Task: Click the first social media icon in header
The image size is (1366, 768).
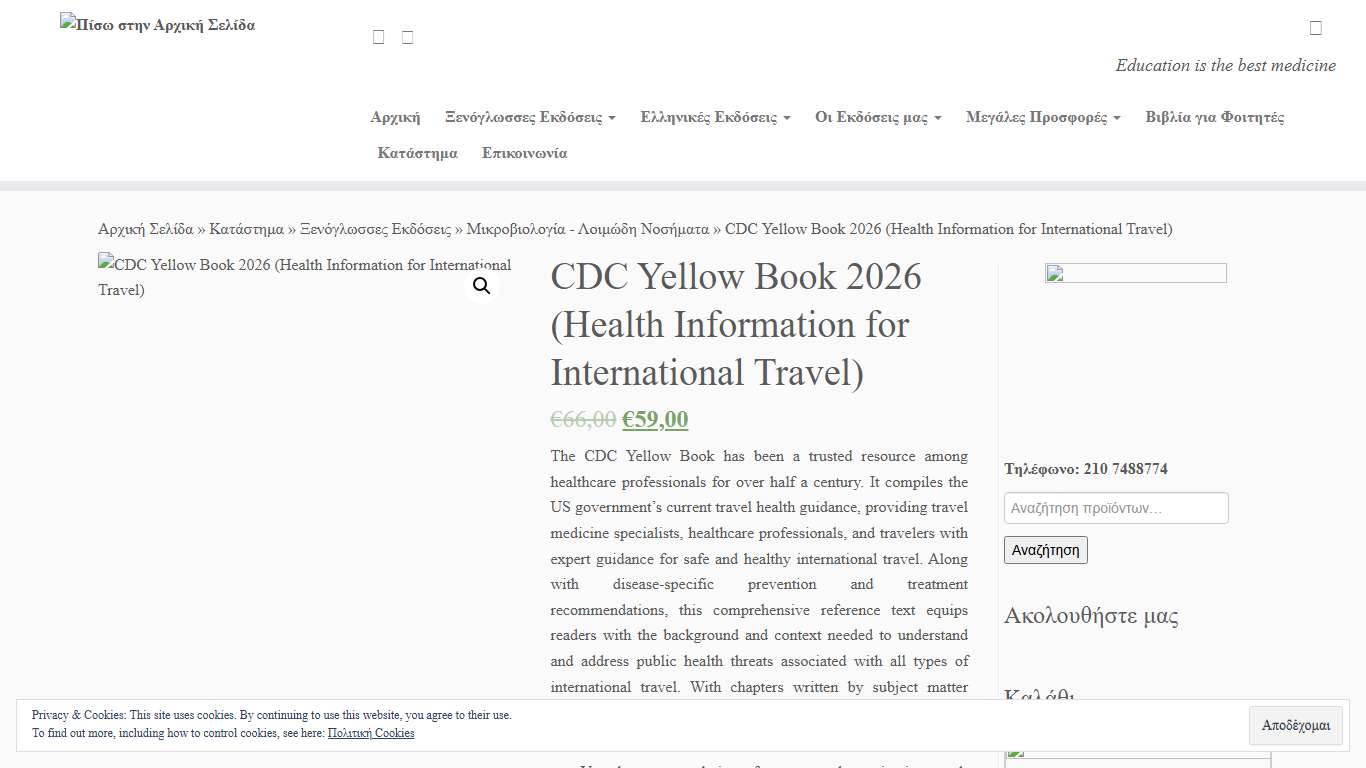Action: [x=378, y=36]
